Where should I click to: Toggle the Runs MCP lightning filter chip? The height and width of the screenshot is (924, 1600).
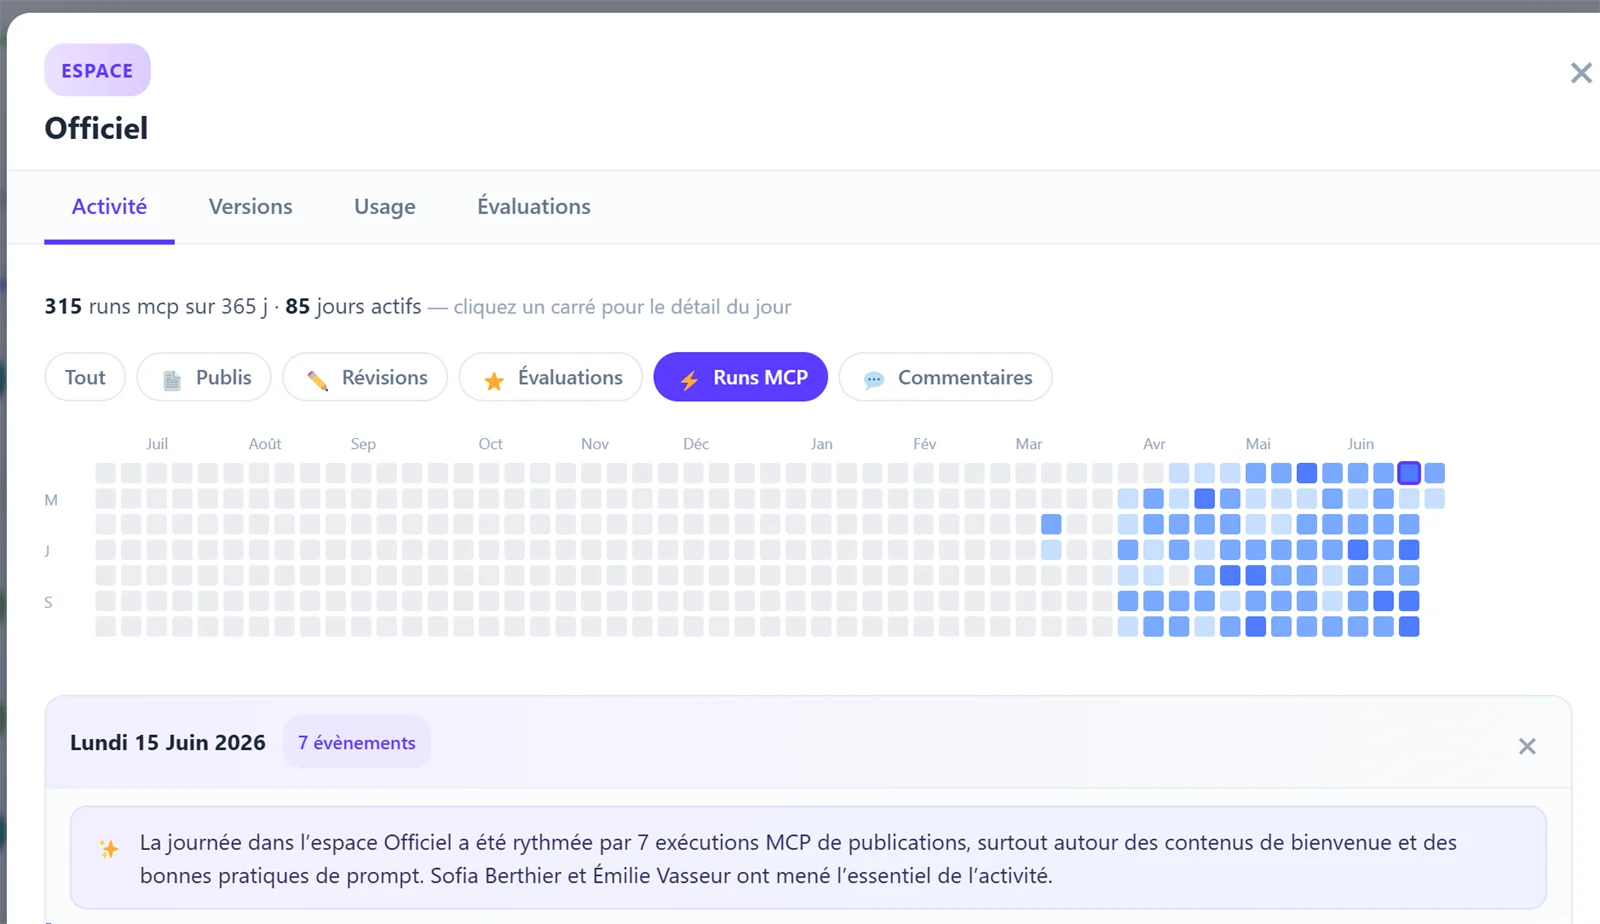click(x=740, y=377)
